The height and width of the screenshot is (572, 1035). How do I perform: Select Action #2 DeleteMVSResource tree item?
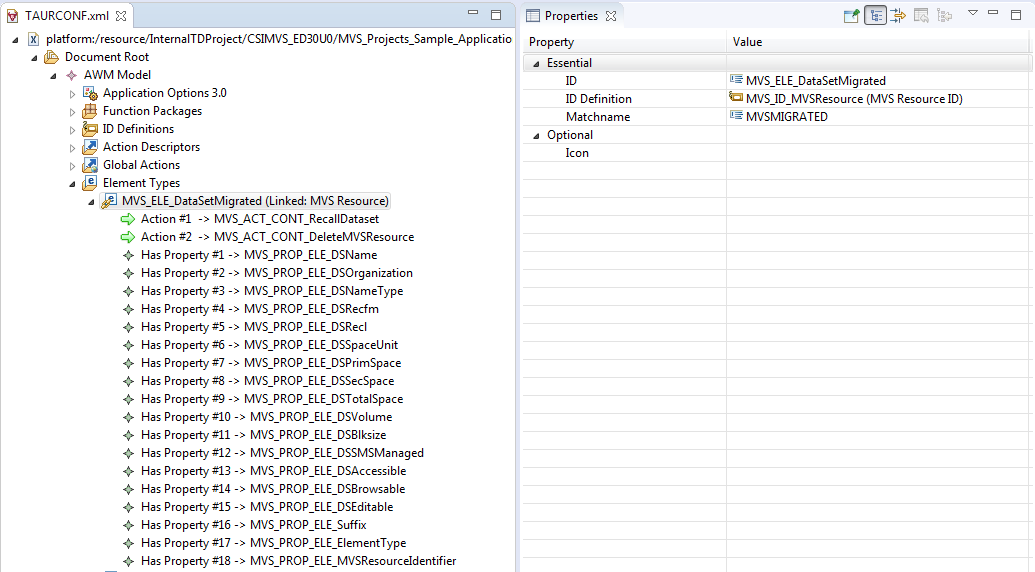click(277, 237)
